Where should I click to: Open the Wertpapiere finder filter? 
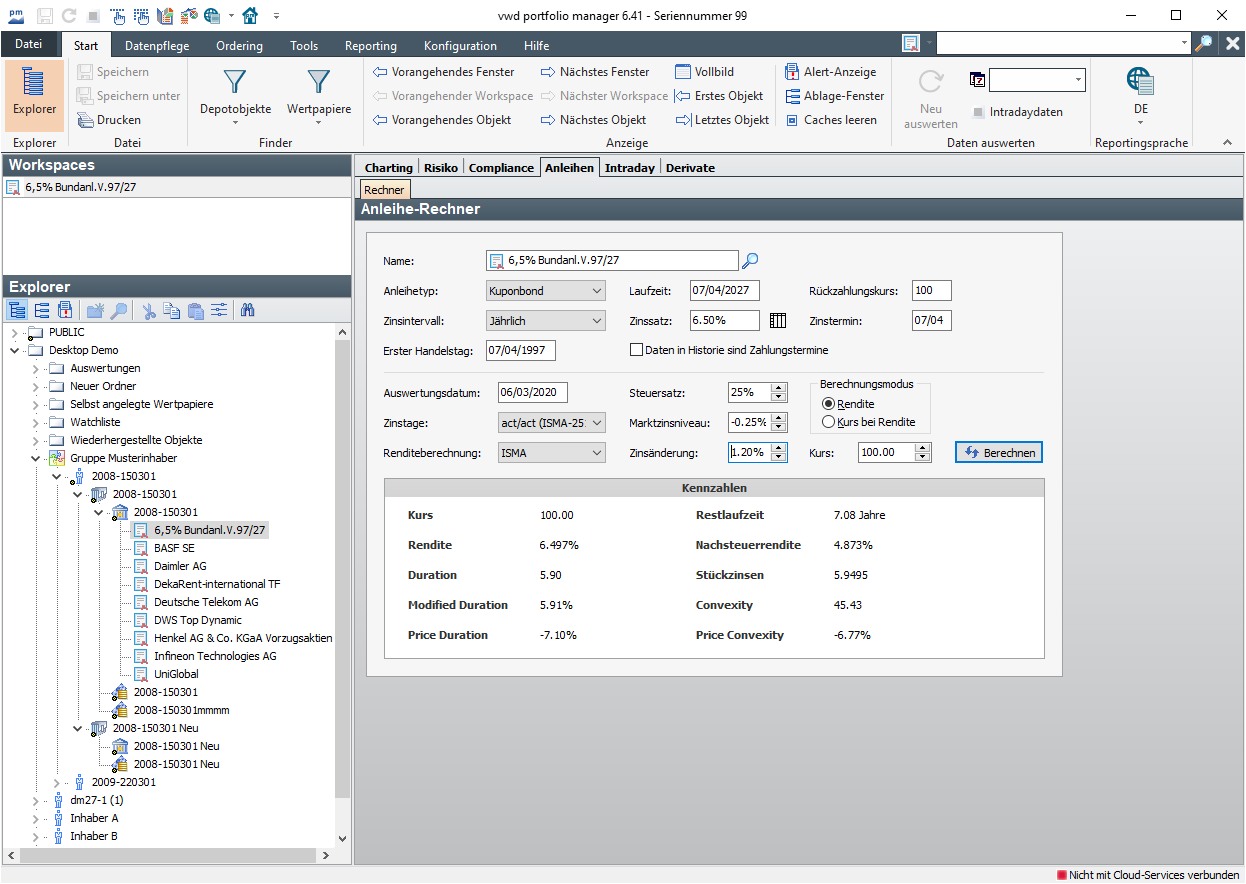pyautogui.click(x=318, y=95)
